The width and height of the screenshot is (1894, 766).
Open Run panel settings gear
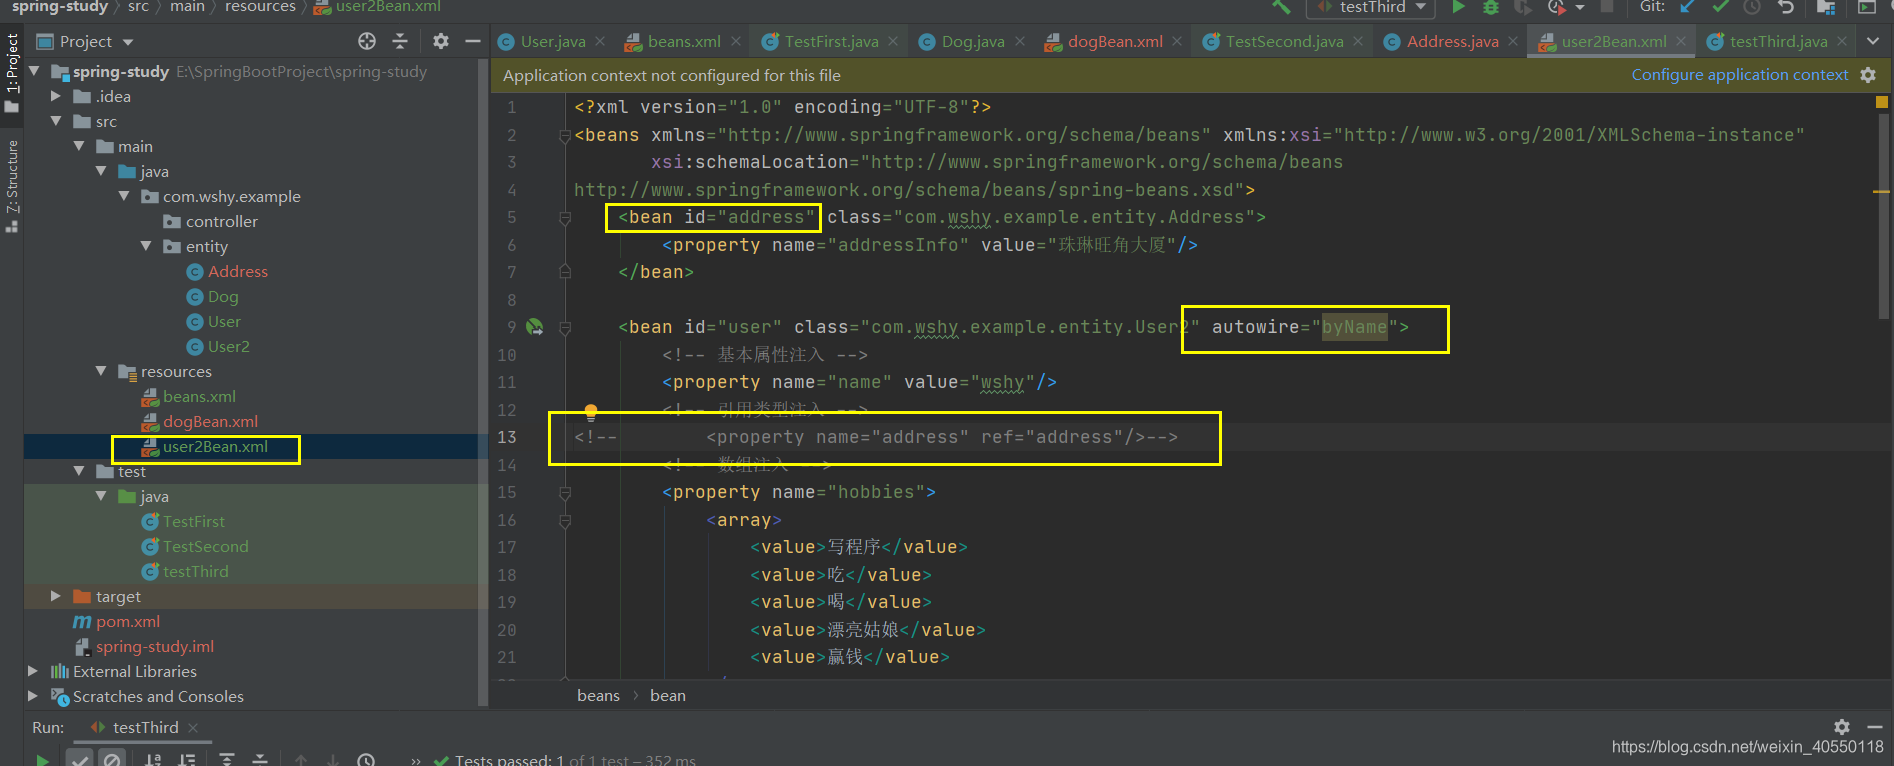pos(1842,727)
